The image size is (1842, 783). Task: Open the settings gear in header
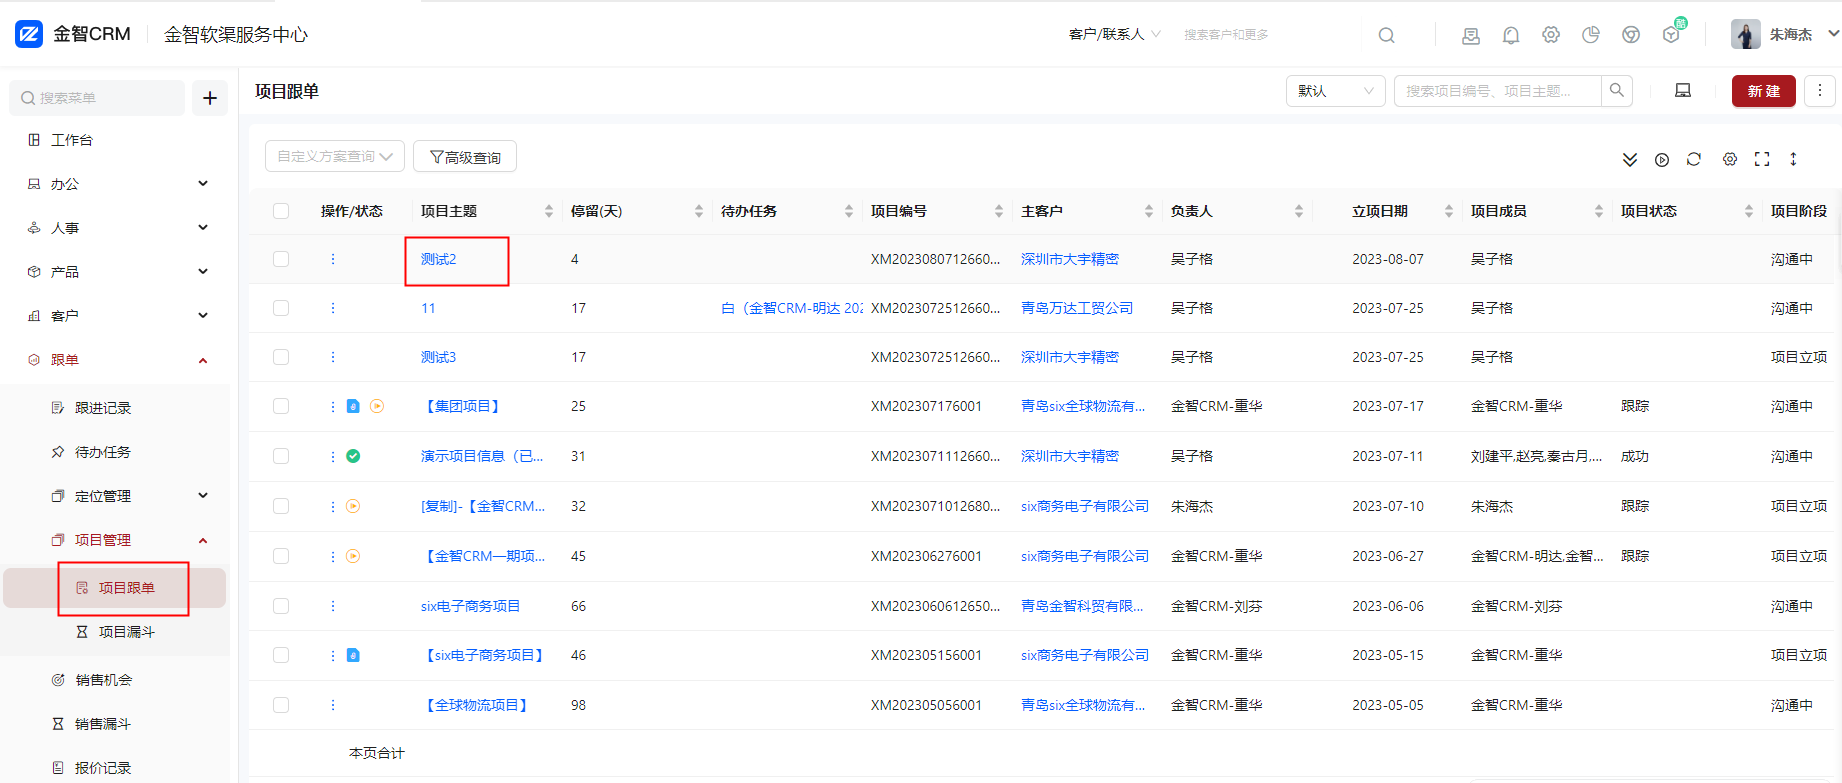[x=1551, y=35]
